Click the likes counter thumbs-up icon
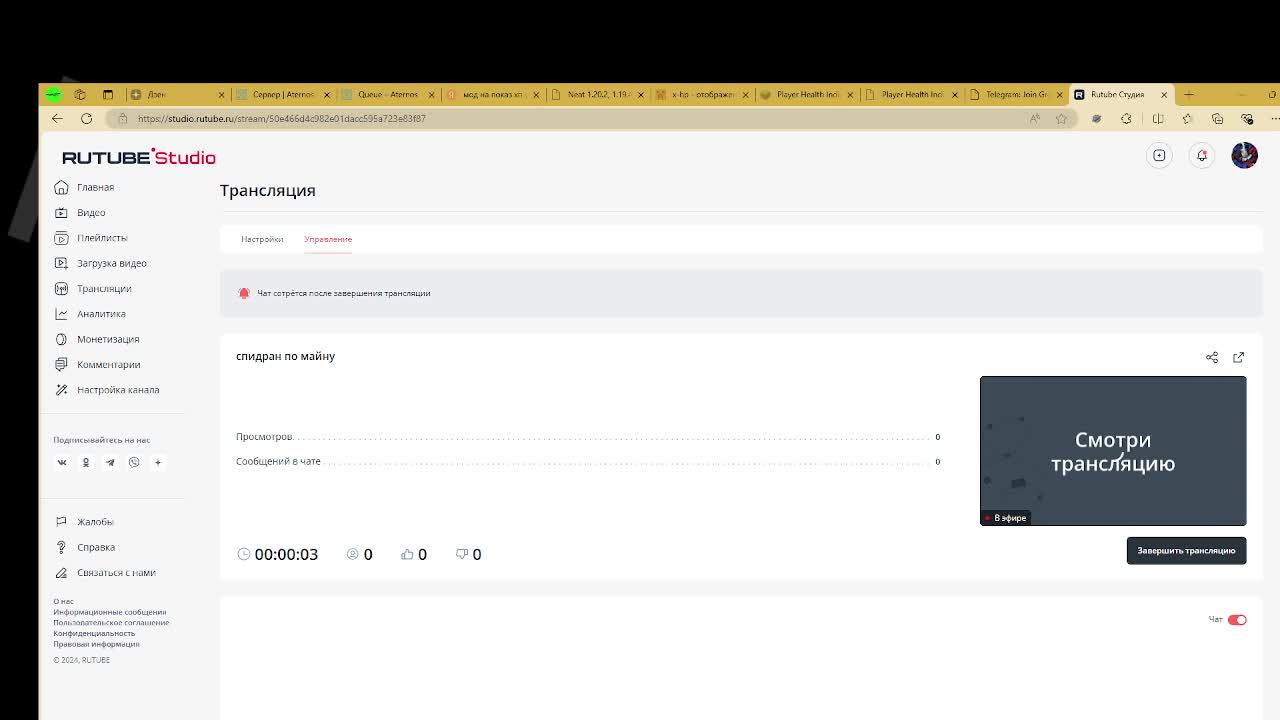Viewport: 1280px width, 720px height. tap(407, 554)
